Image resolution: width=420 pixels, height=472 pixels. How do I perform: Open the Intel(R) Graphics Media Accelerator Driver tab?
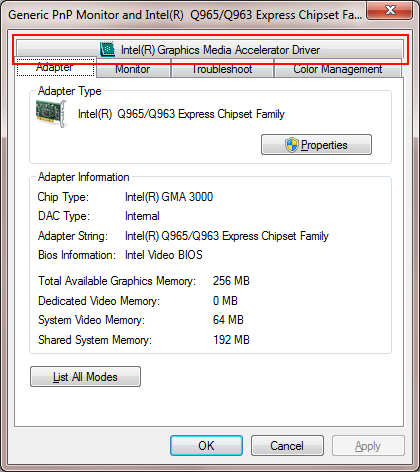(x=210, y=49)
